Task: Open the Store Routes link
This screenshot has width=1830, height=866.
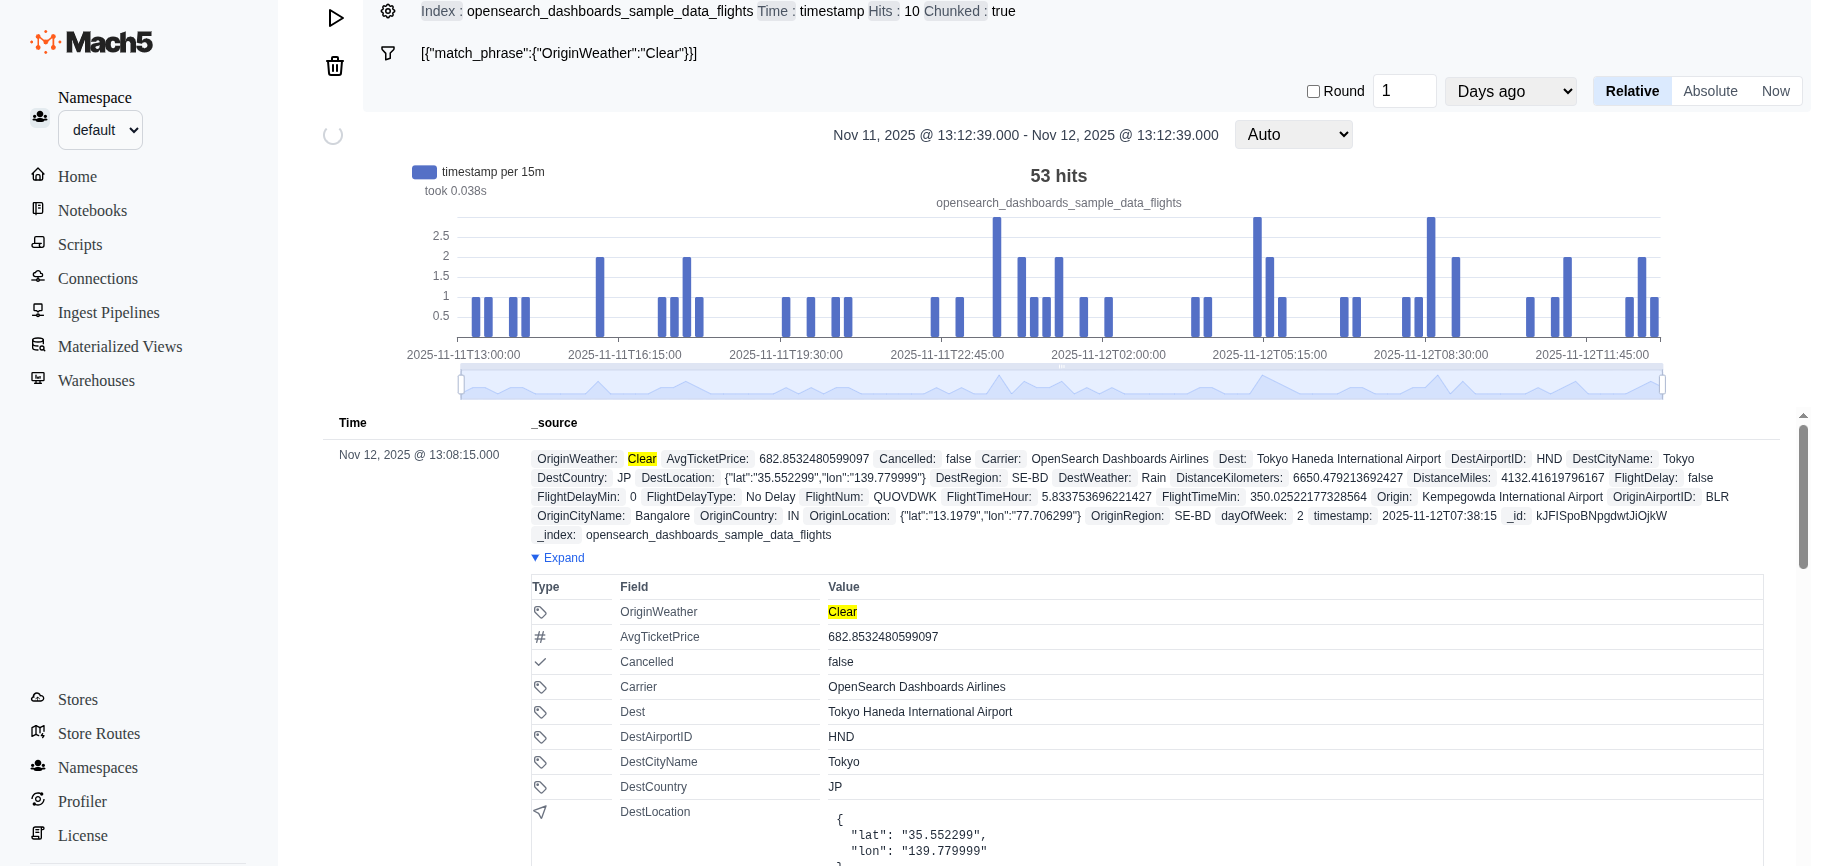Action: click(99, 733)
